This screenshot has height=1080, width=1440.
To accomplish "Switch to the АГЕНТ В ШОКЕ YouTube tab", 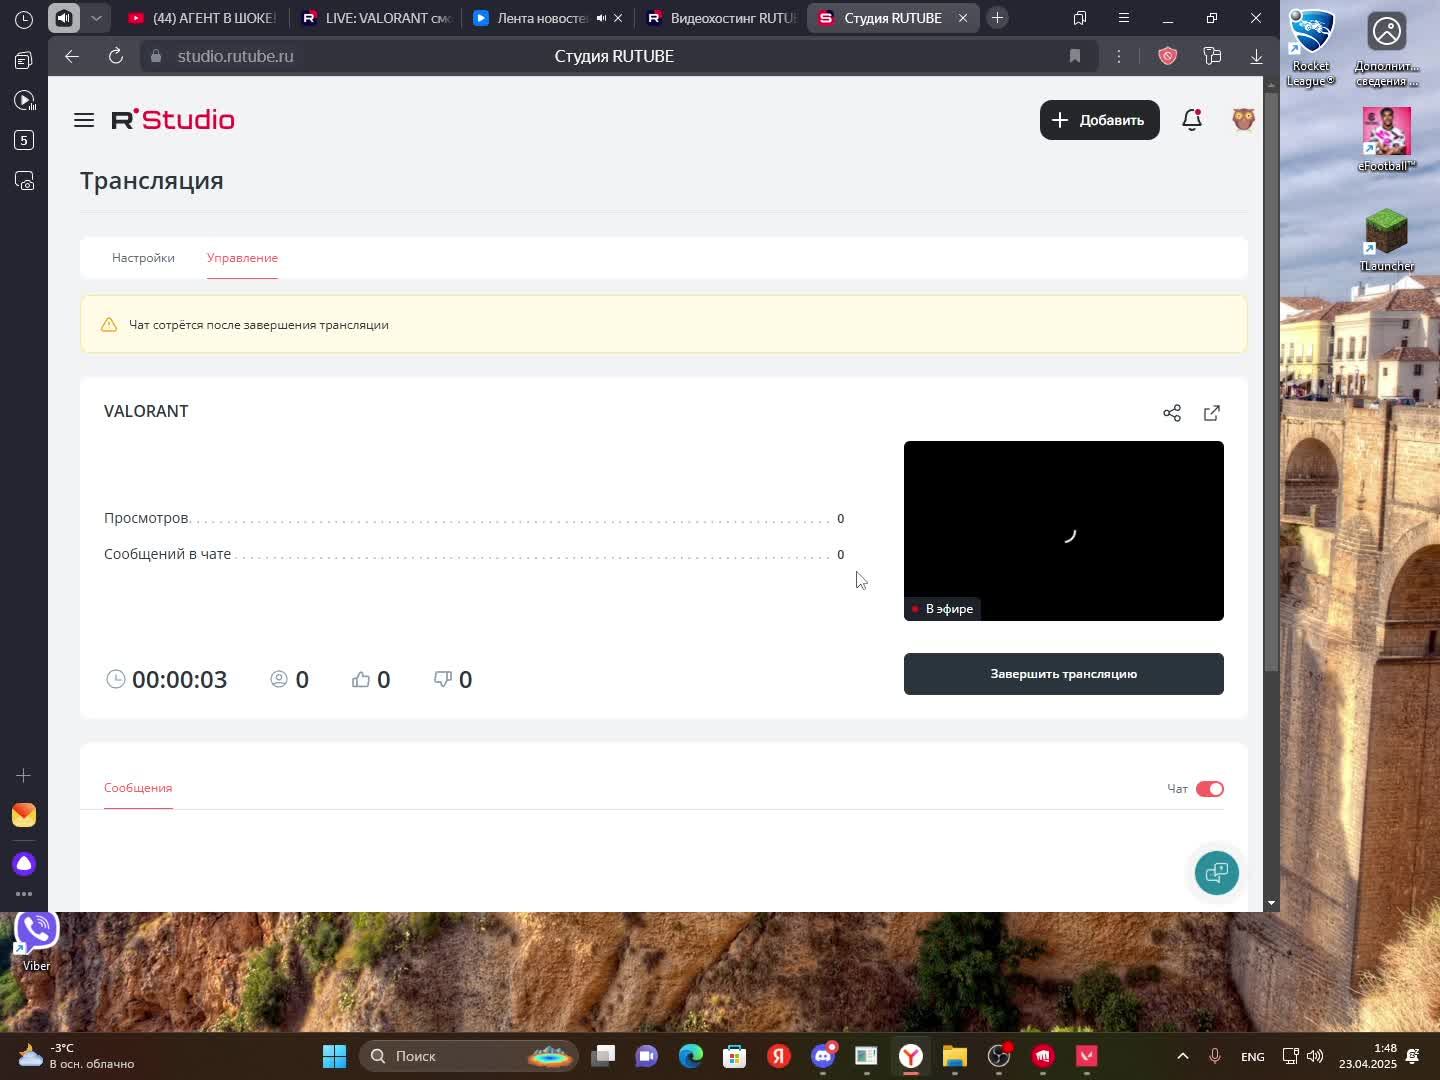I will [x=203, y=18].
